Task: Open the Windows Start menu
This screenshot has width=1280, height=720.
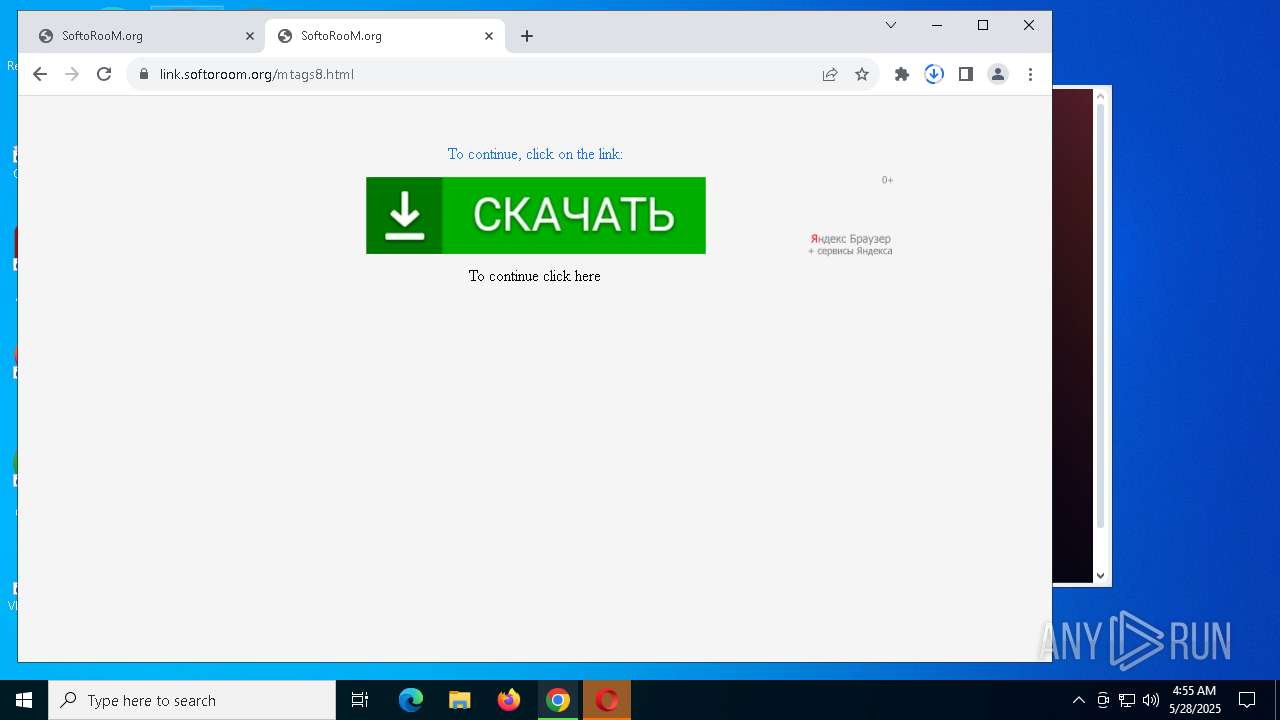Action: 24,700
